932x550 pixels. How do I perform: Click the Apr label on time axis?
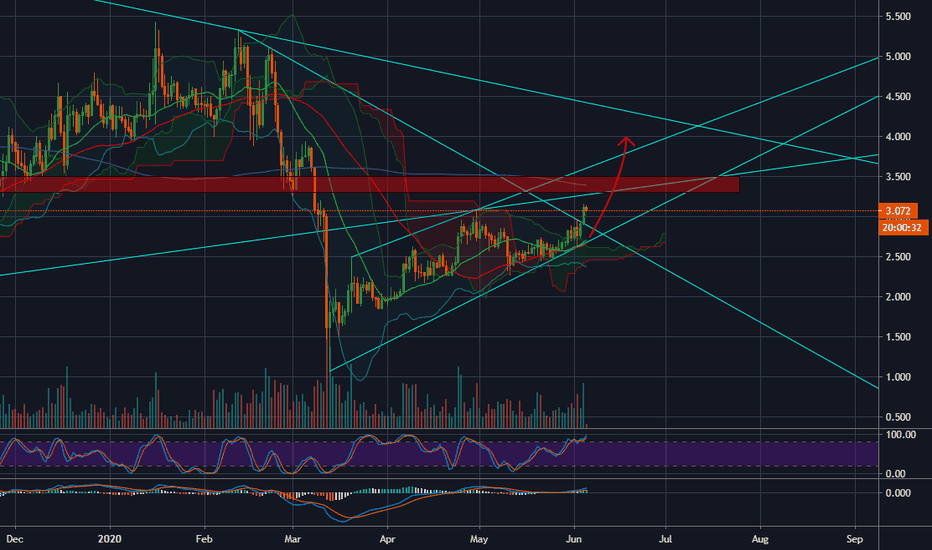coord(387,539)
